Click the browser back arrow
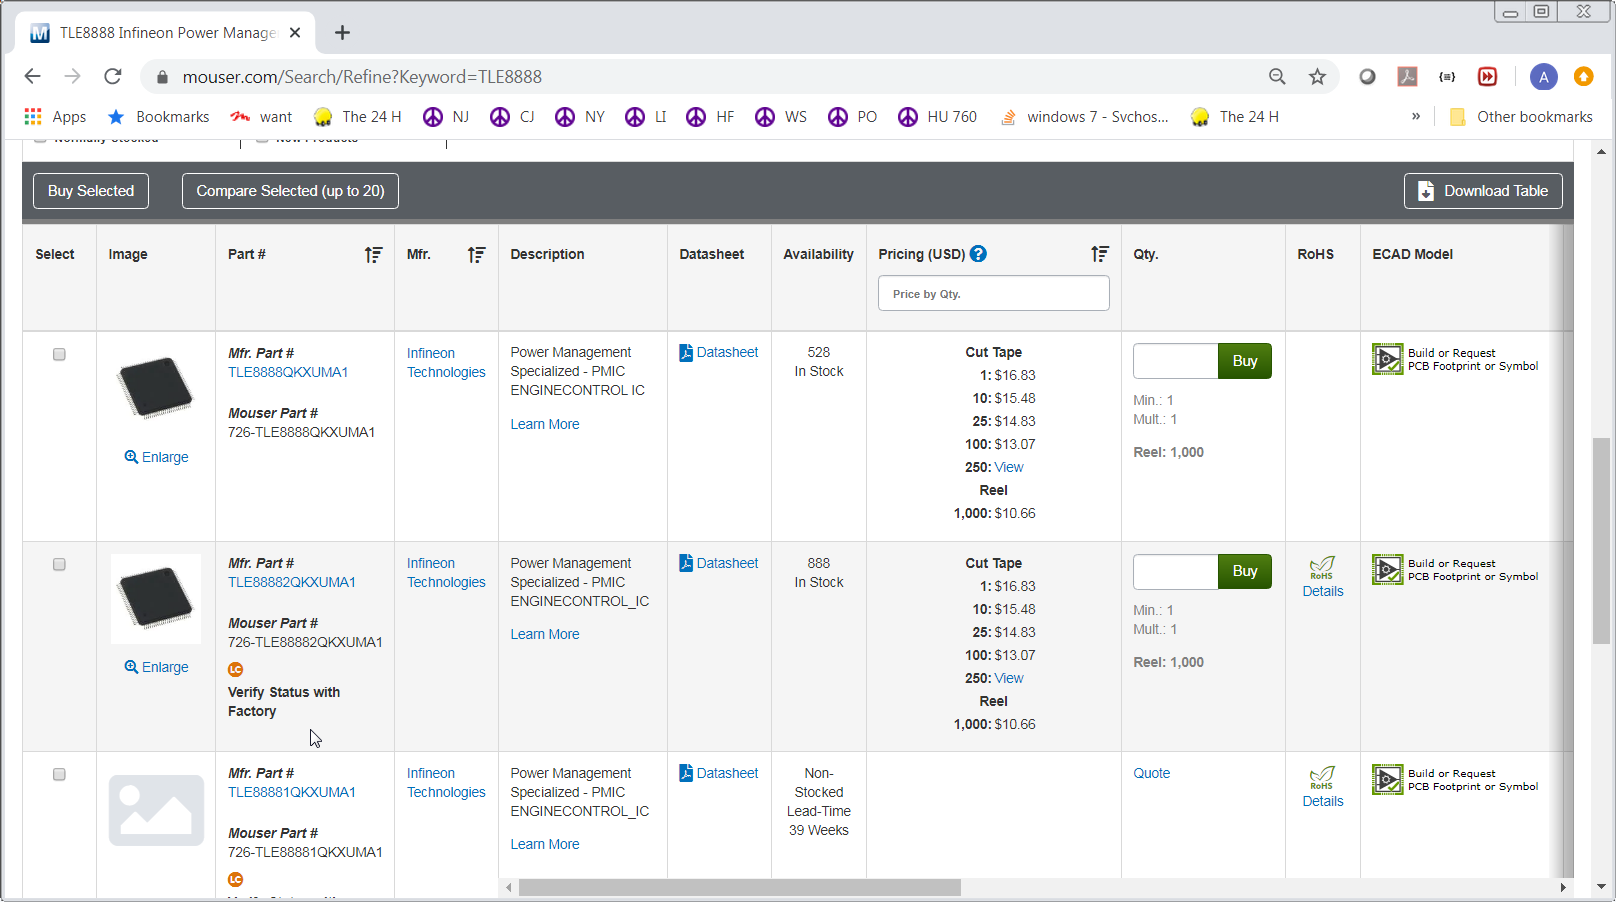The image size is (1616, 902). pyautogui.click(x=32, y=76)
